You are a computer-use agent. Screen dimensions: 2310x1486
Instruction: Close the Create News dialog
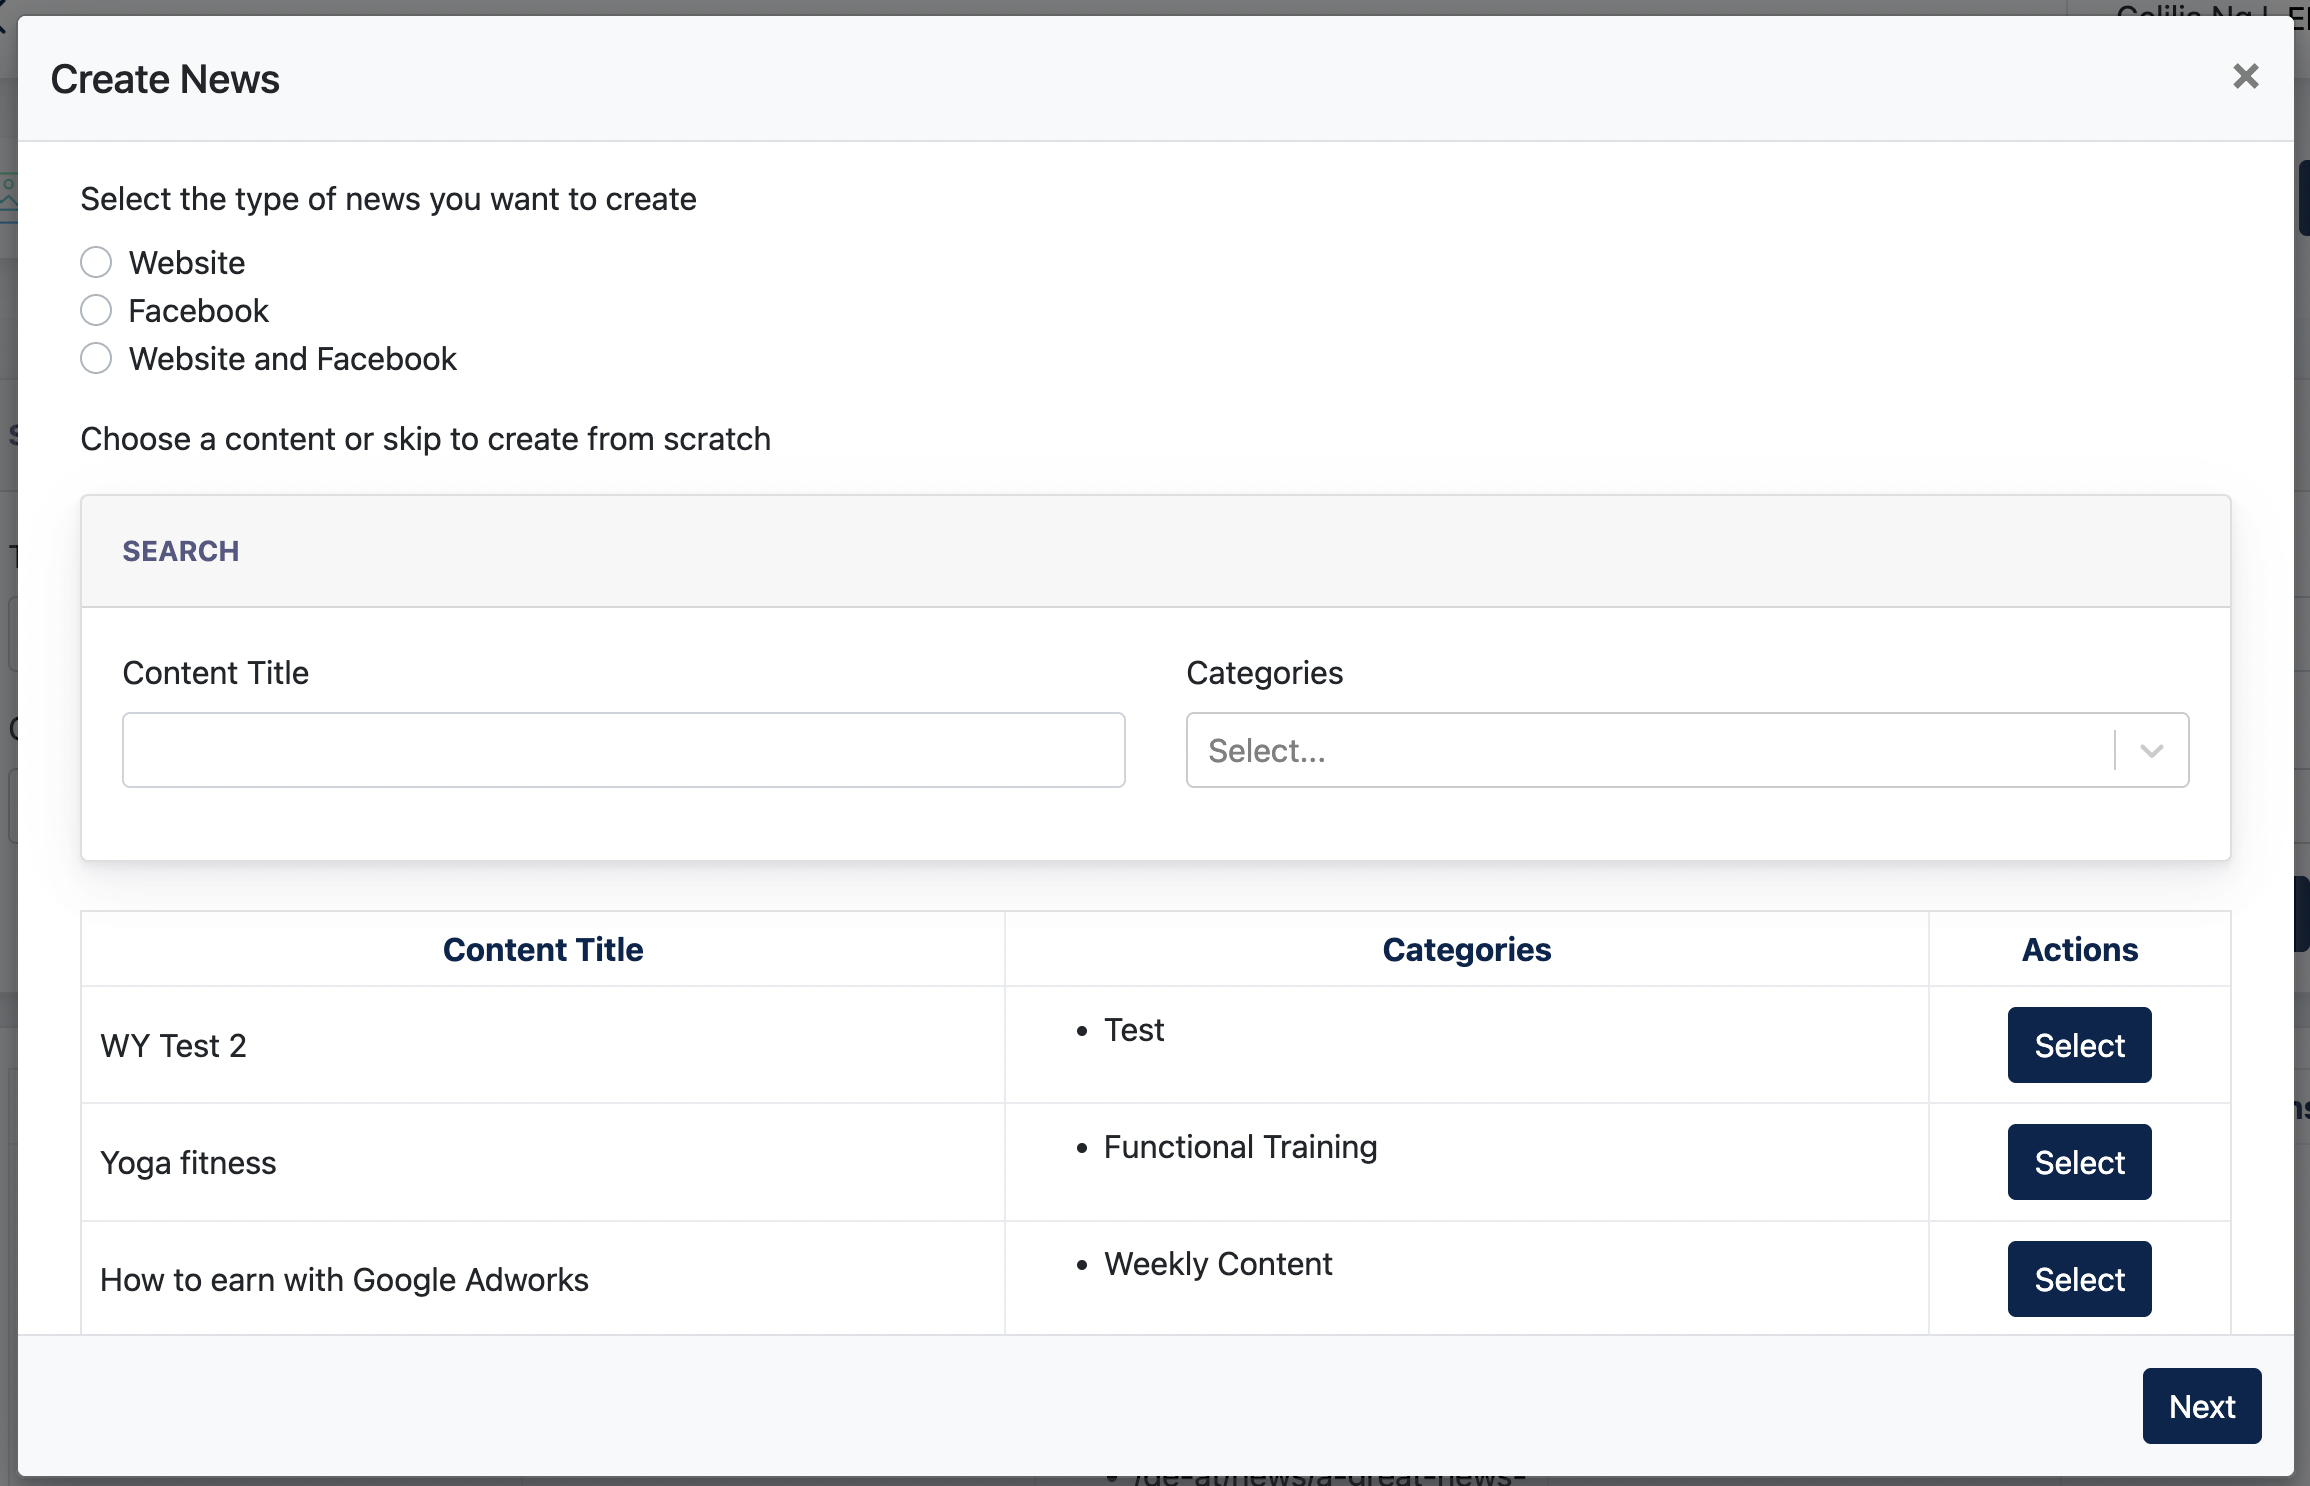pyautogui.click(x=2246, y=76)
